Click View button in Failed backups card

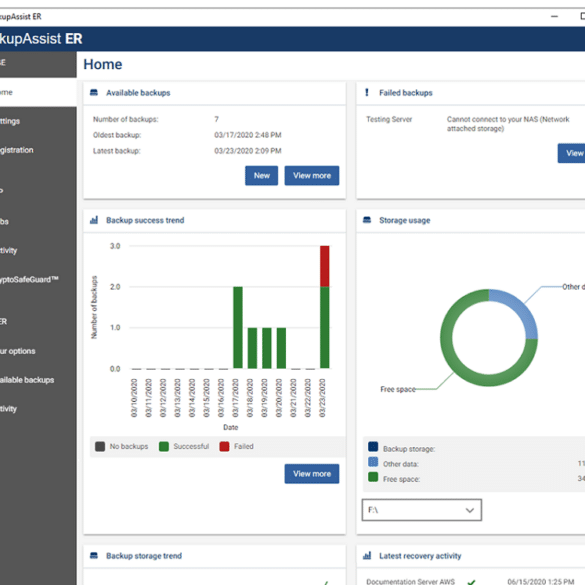coord(572,153)
